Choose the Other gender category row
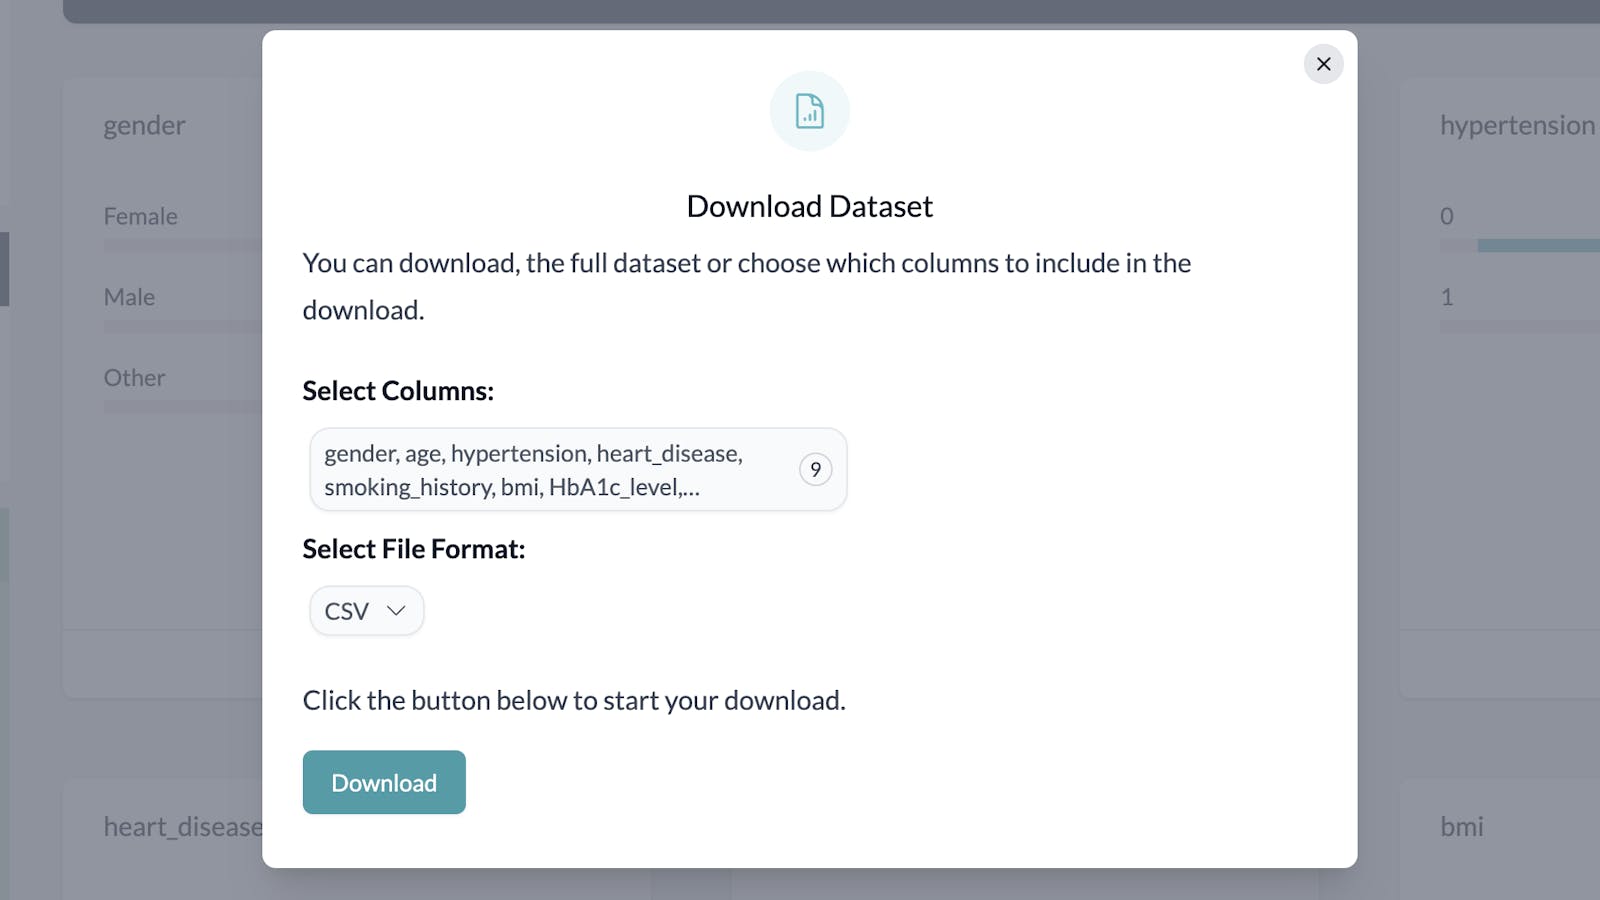 click(x=135, y=379)
